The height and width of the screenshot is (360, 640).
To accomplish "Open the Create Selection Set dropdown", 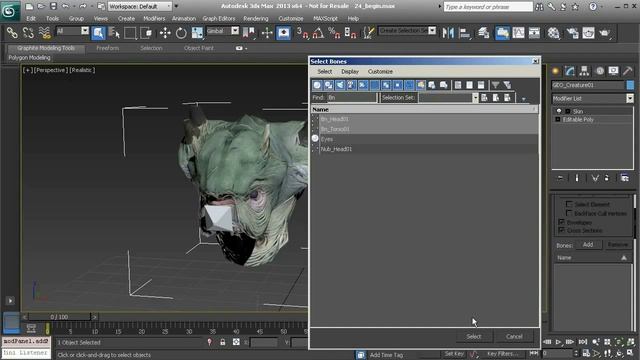I will [x=432, y=31].
